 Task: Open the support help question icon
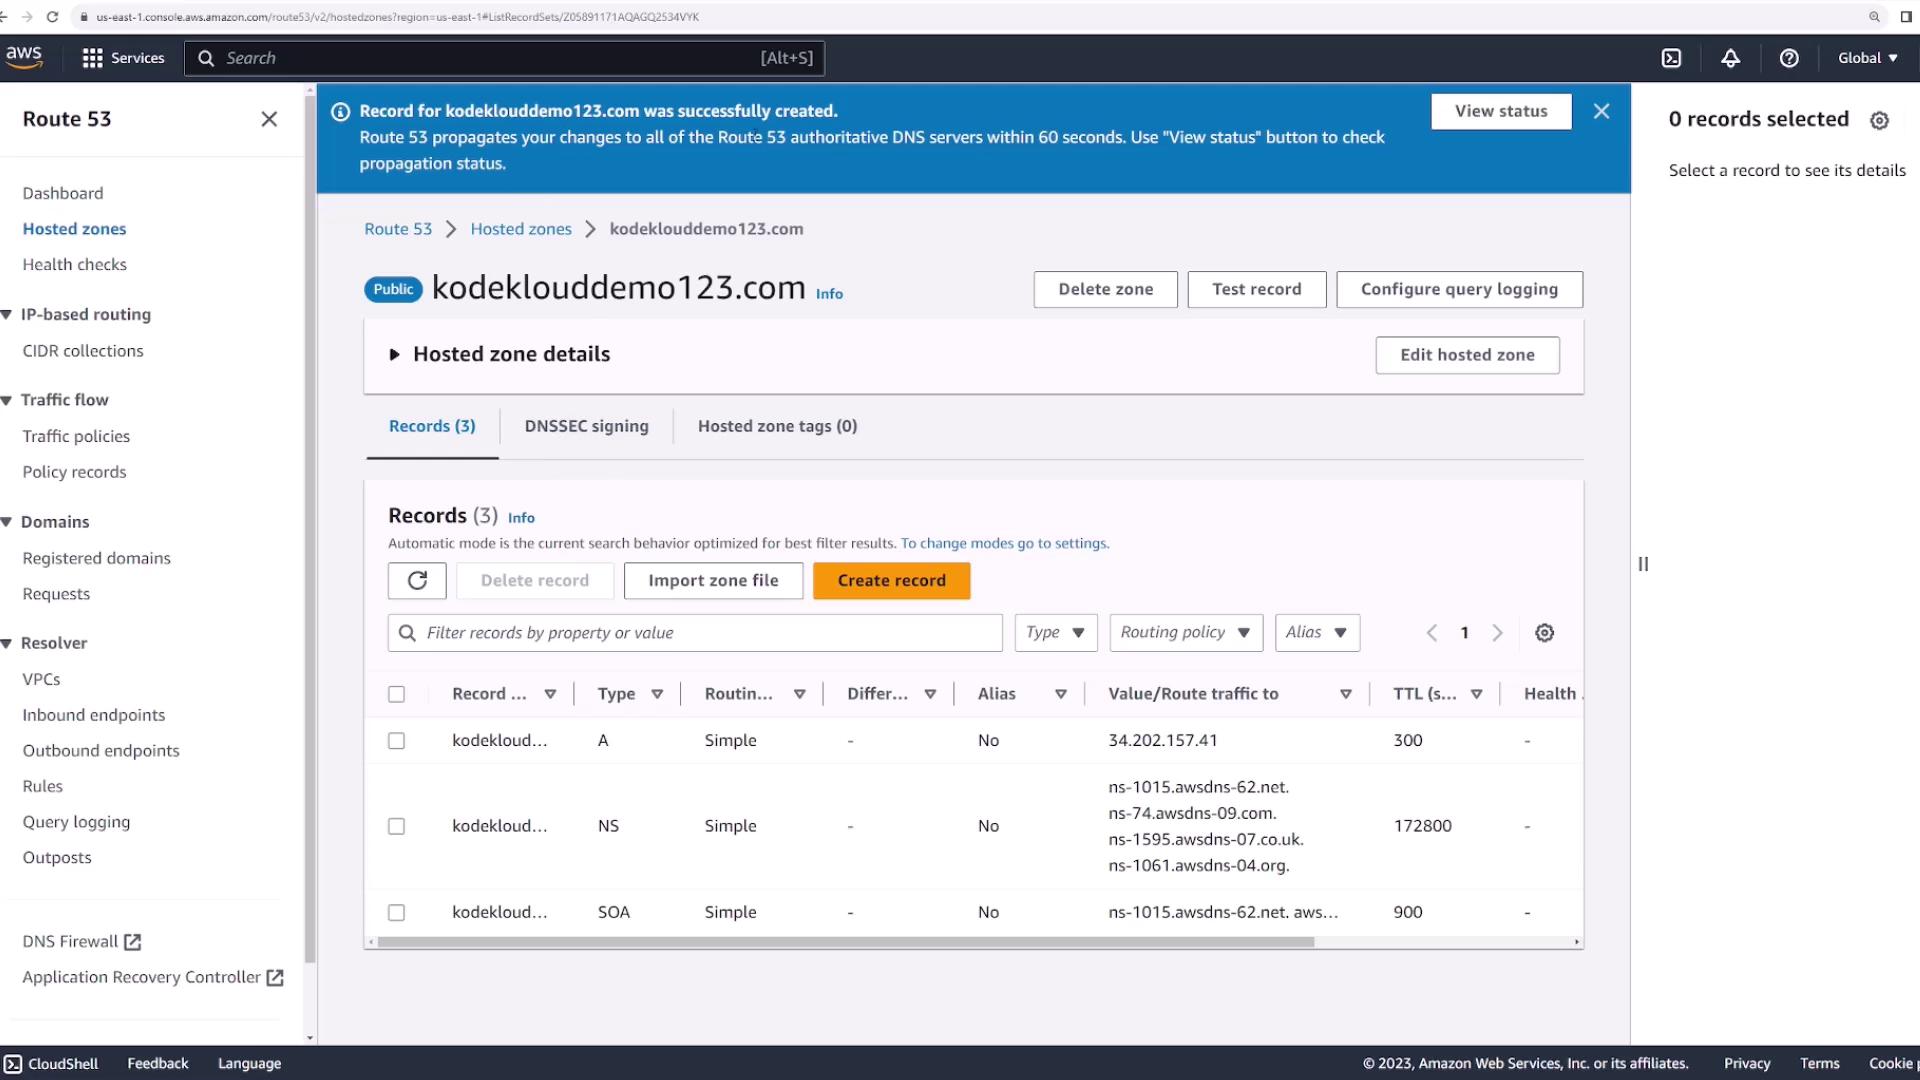[1789, 58]
